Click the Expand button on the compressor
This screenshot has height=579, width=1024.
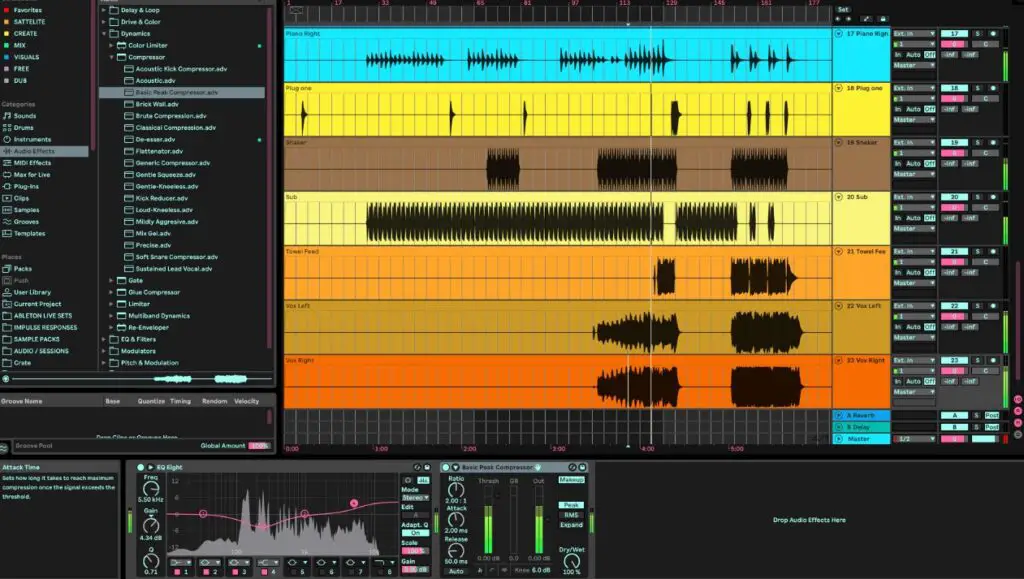click(x=572, y=524)
